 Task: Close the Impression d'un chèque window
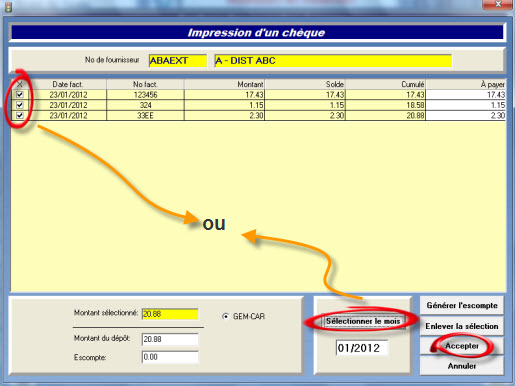coord(498,4)
